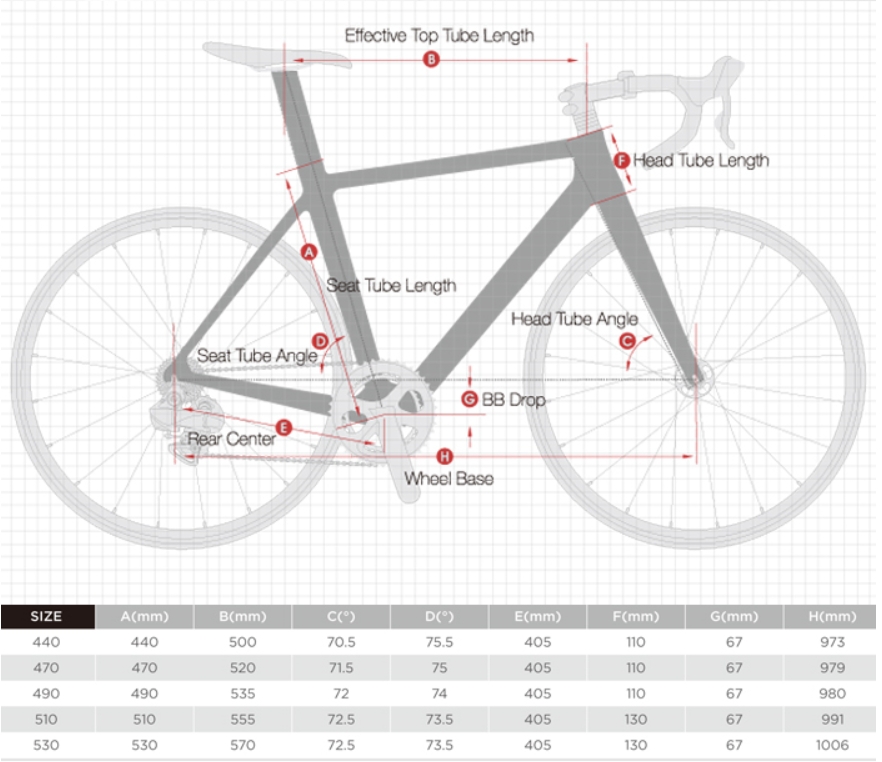882x762 pixels.
Task: Click the red E rear center marker
Action: [x=283, y=428]
